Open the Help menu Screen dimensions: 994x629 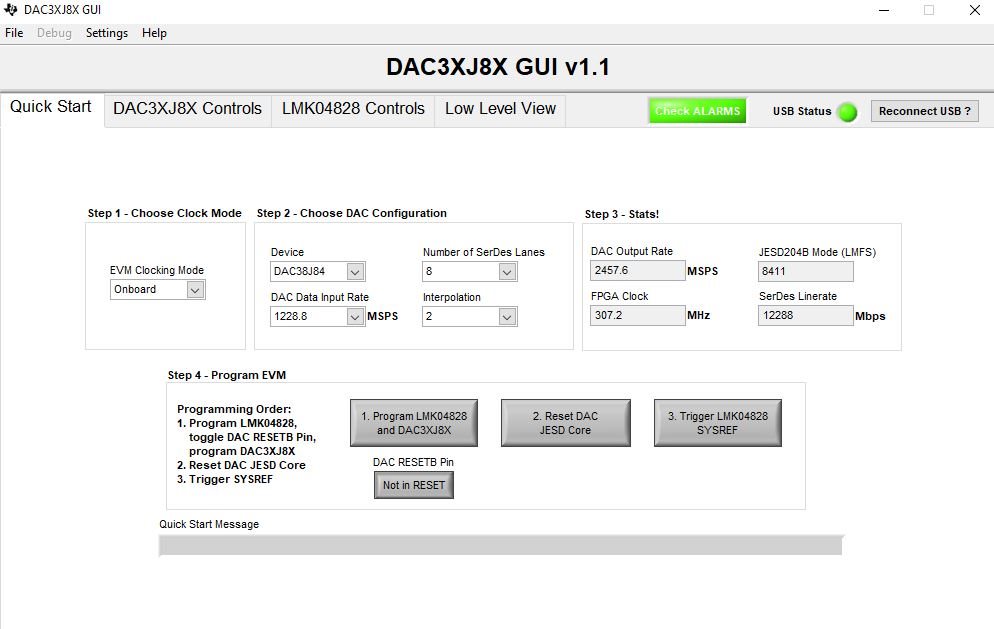[154, 33]
